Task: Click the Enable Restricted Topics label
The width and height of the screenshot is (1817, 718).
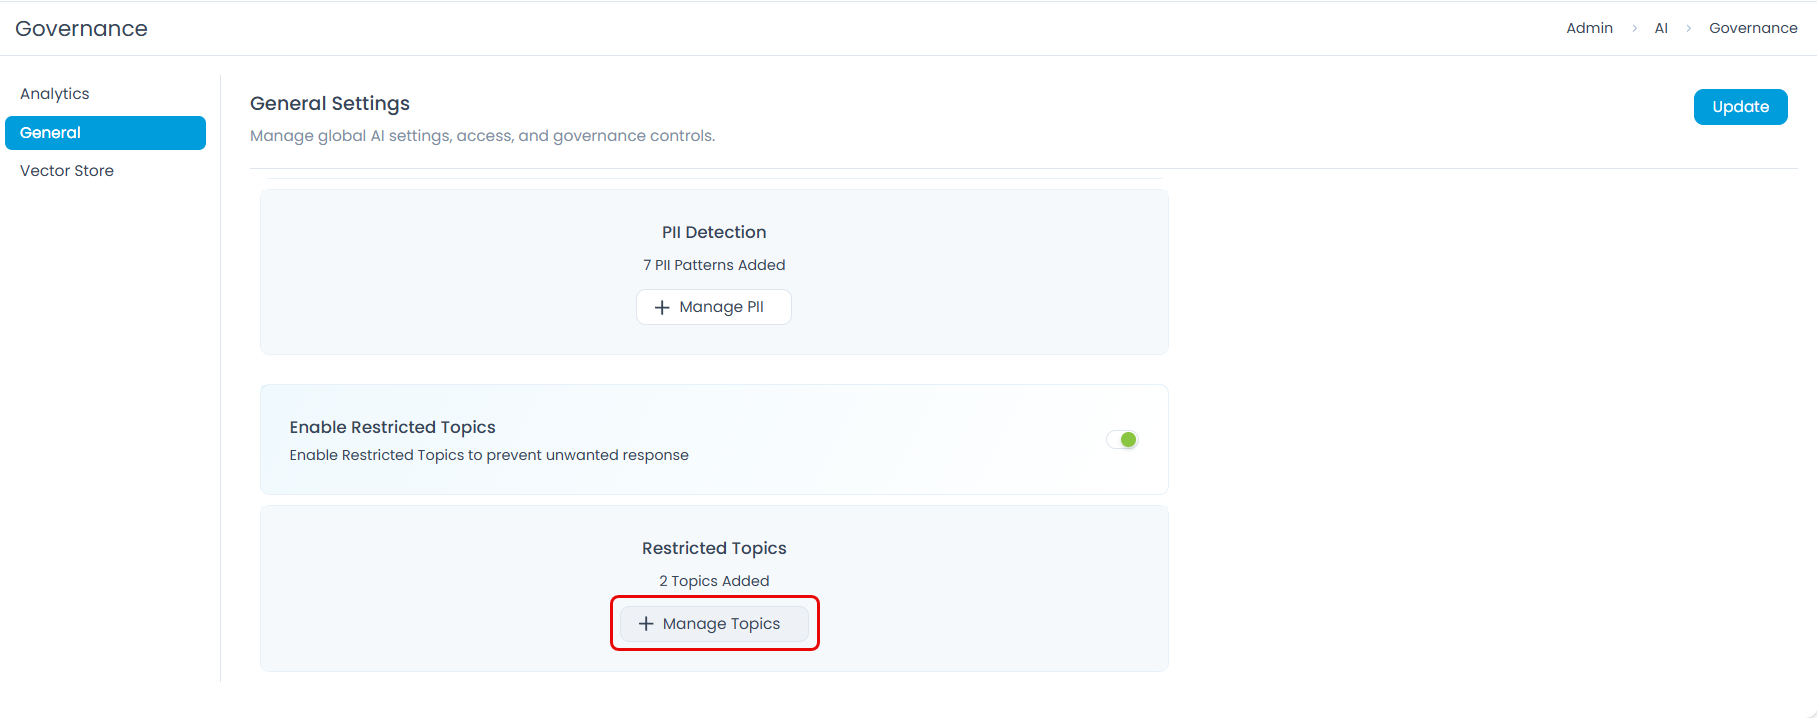Action: coord(392,427)
